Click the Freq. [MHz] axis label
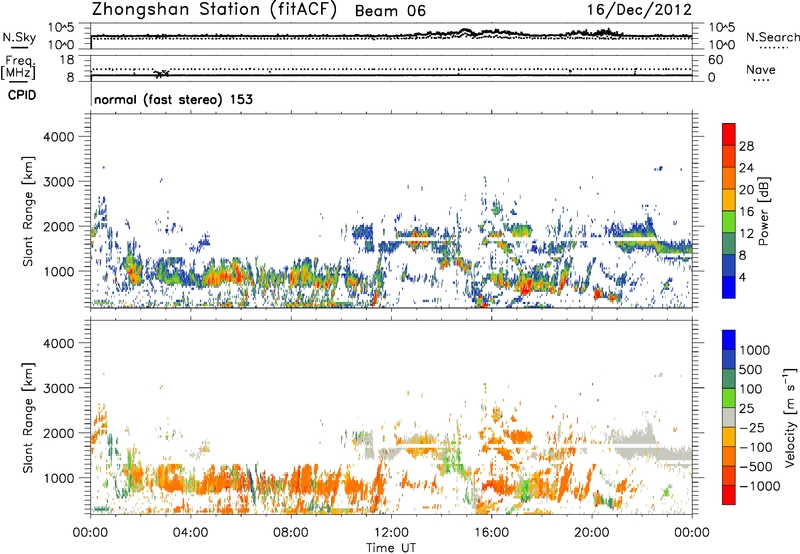 click(18, 68)
